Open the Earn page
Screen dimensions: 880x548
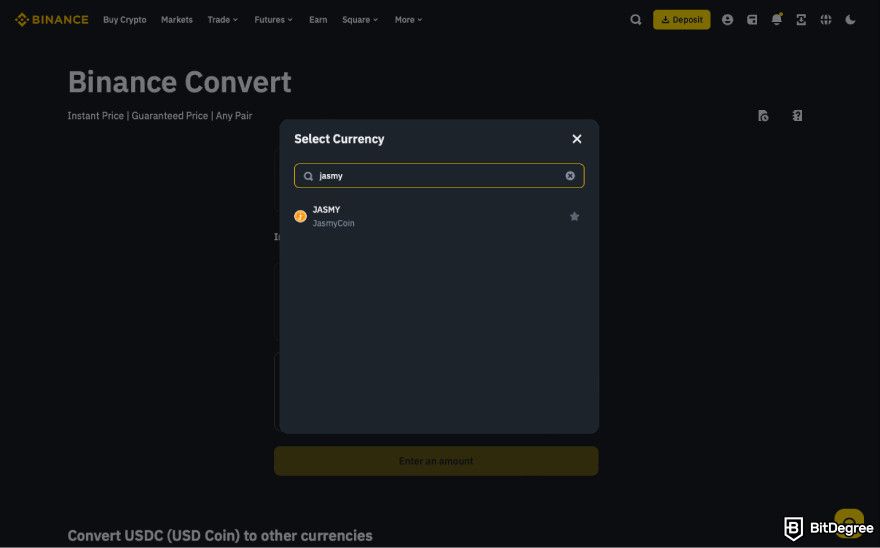click(x=318, y=20)
